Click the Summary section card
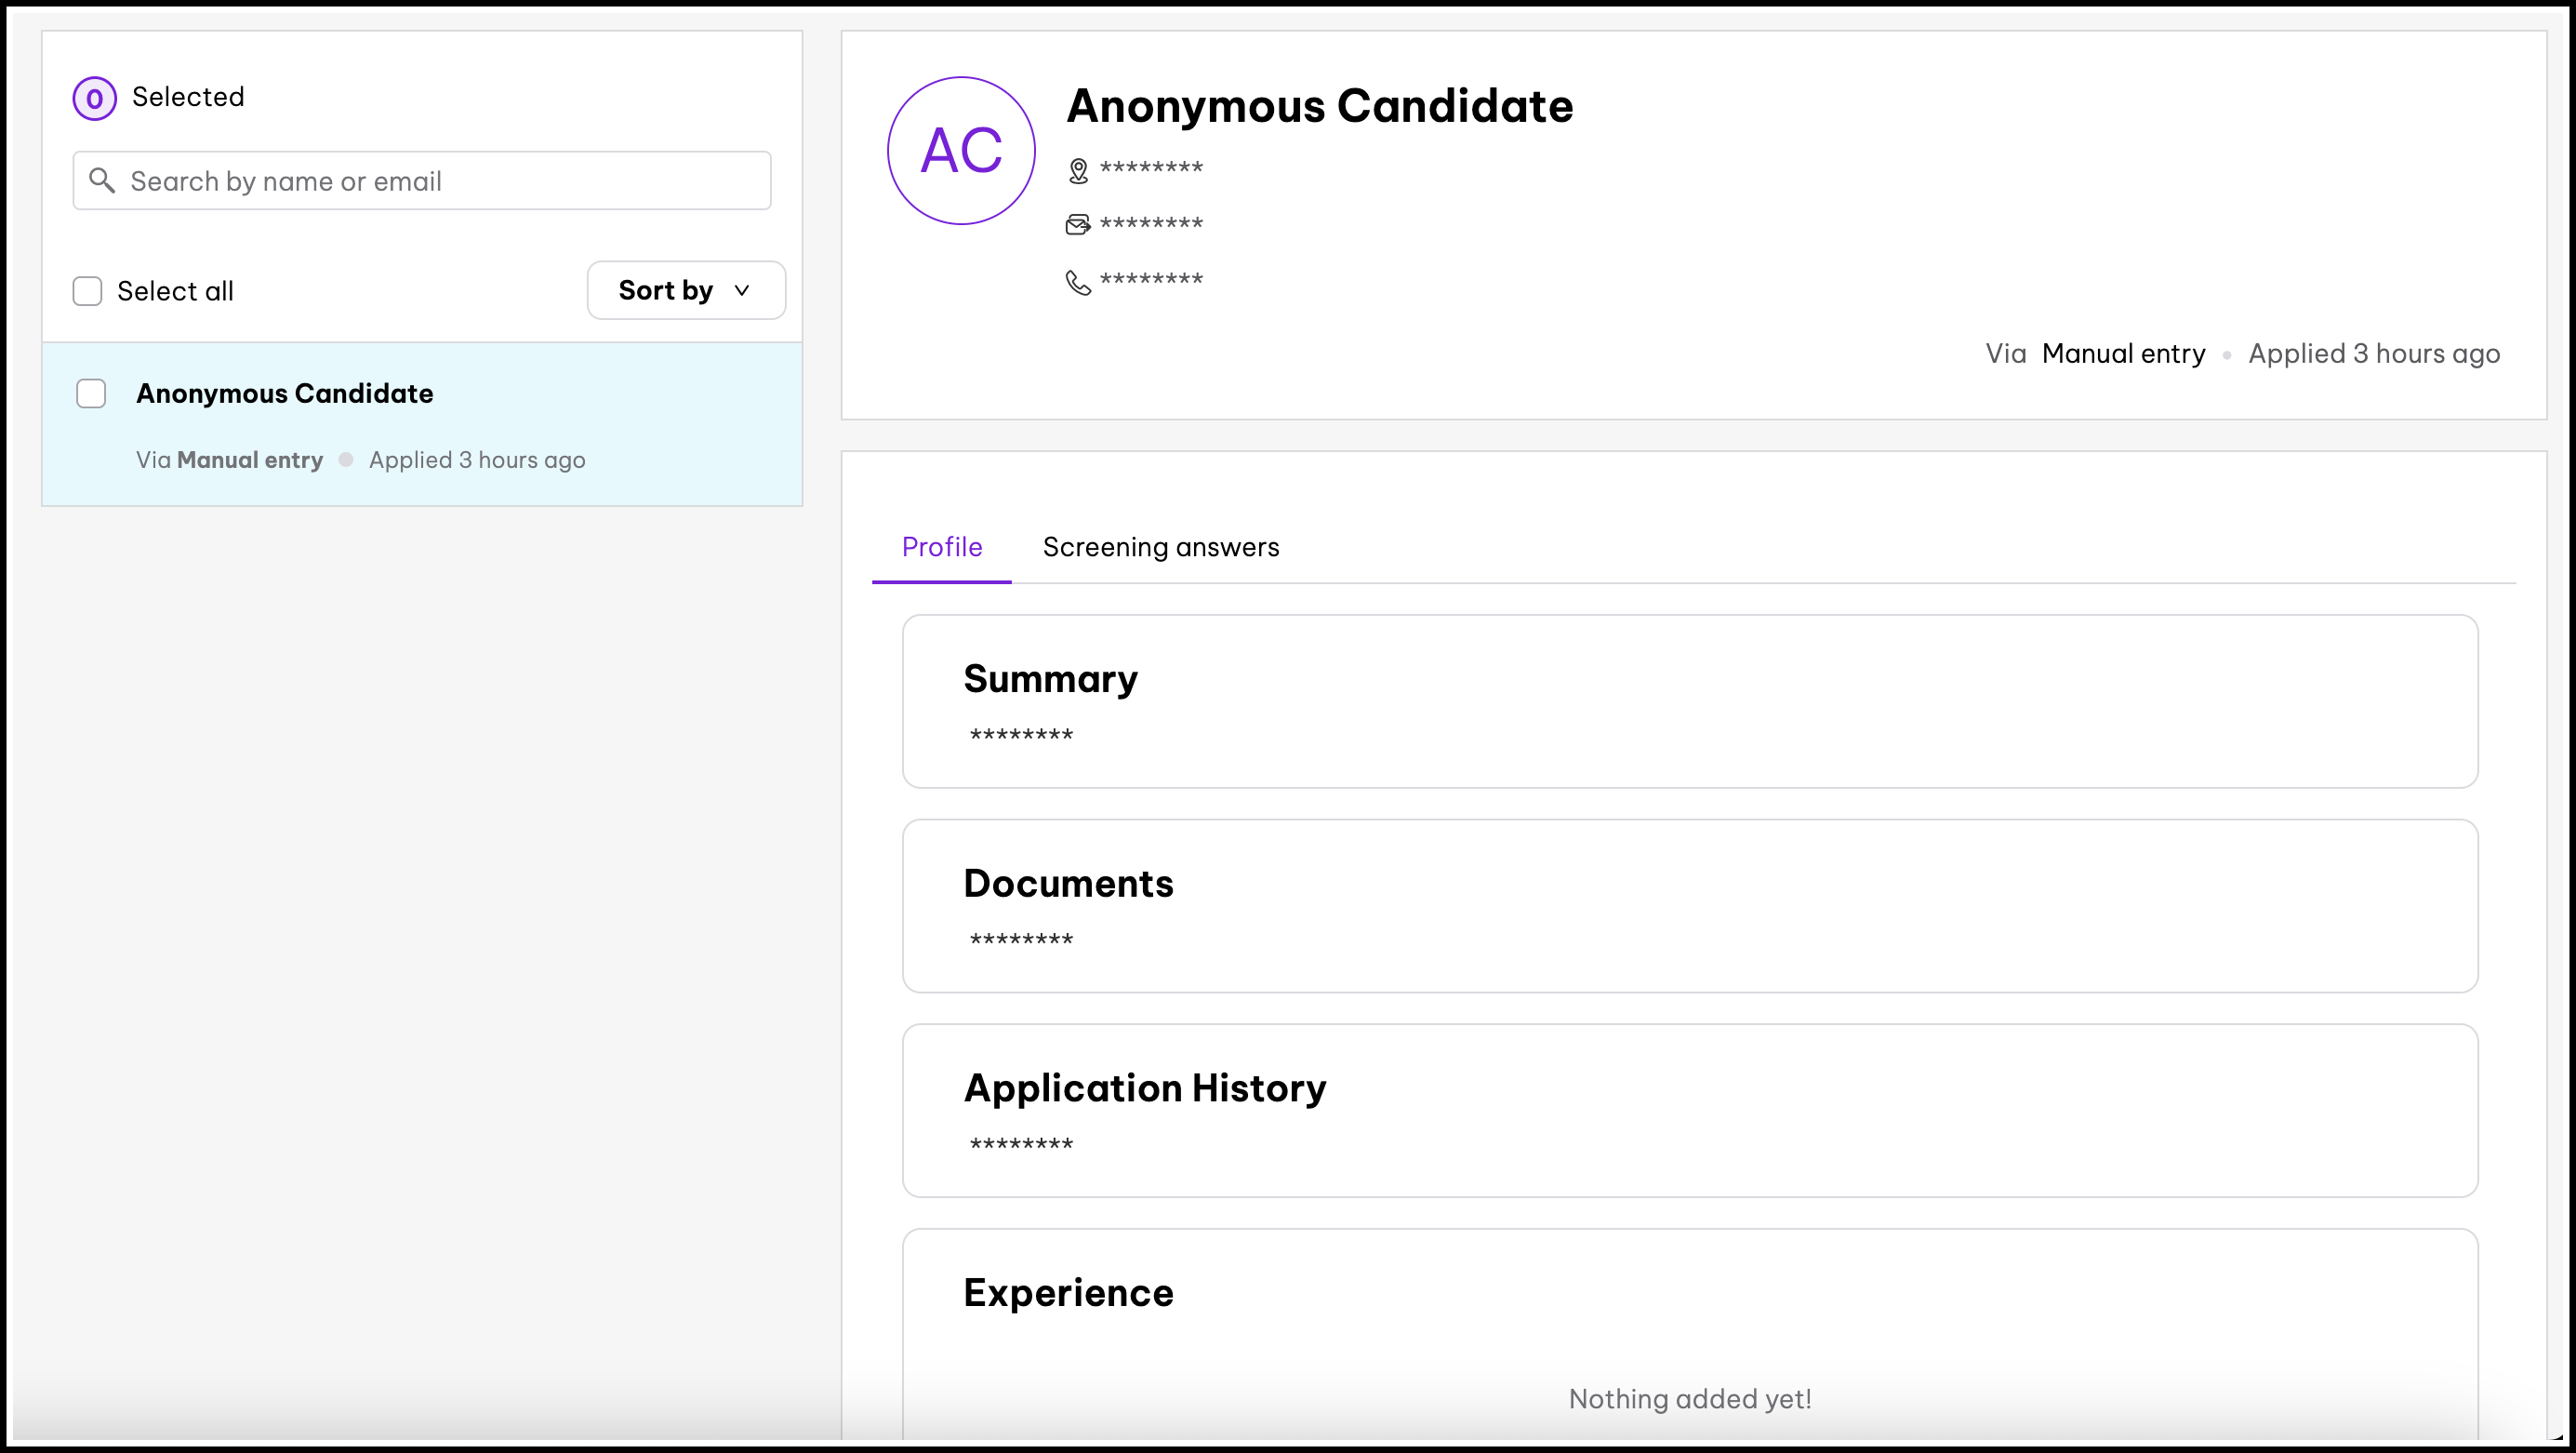 pos(1689,701)
